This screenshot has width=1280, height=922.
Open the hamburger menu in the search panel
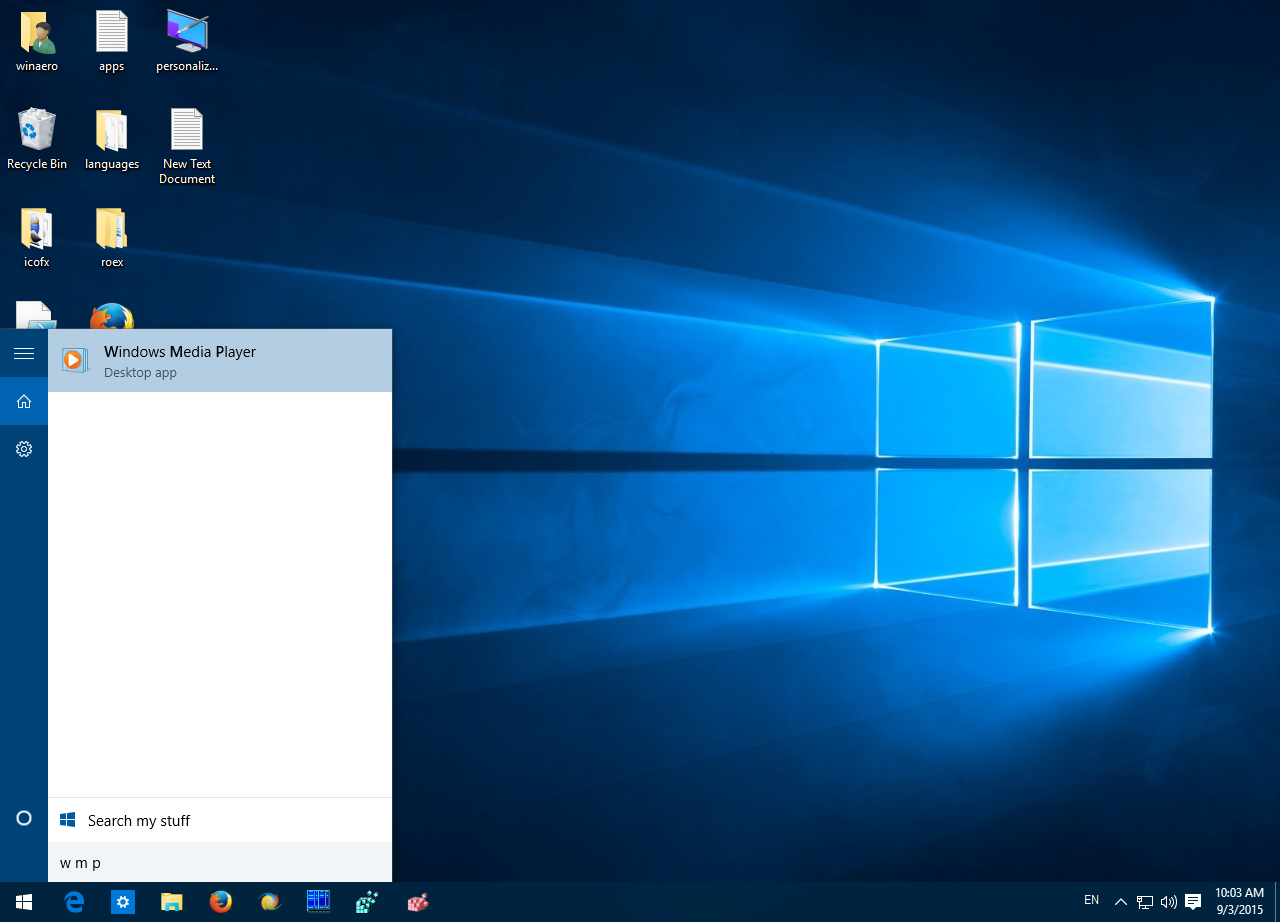click(23, 352)
